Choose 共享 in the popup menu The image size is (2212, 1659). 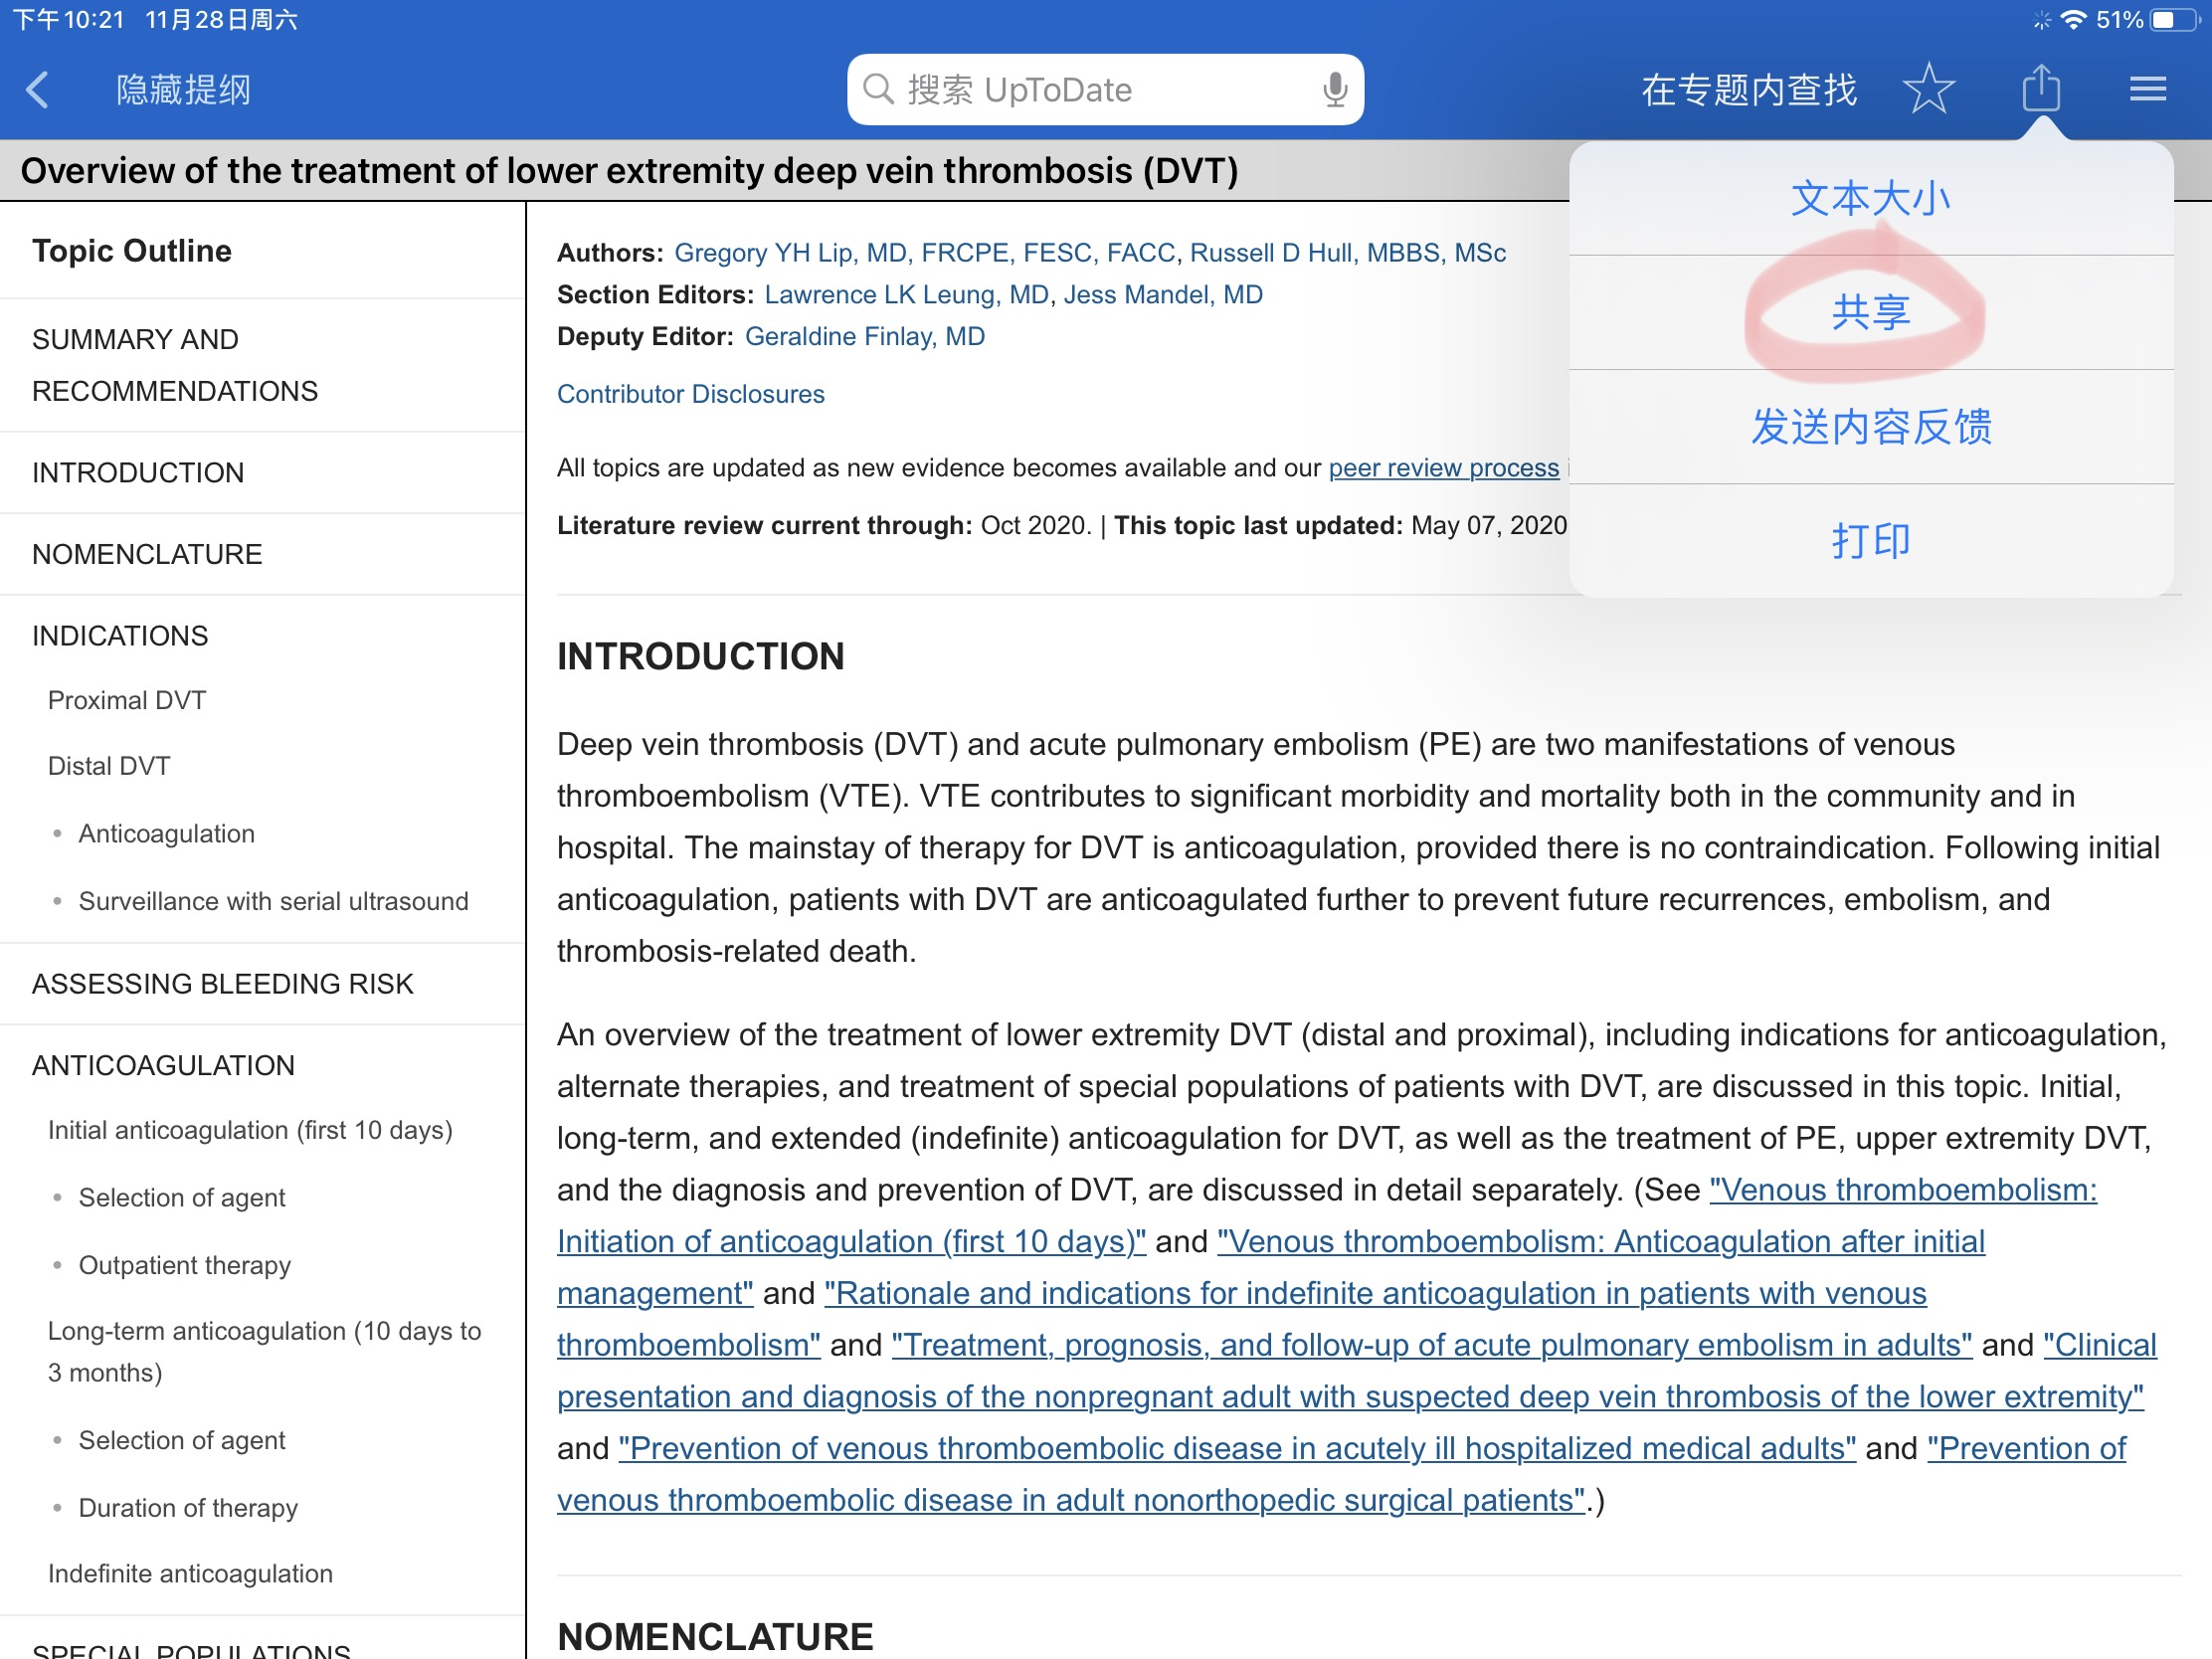click(1870, 313)
